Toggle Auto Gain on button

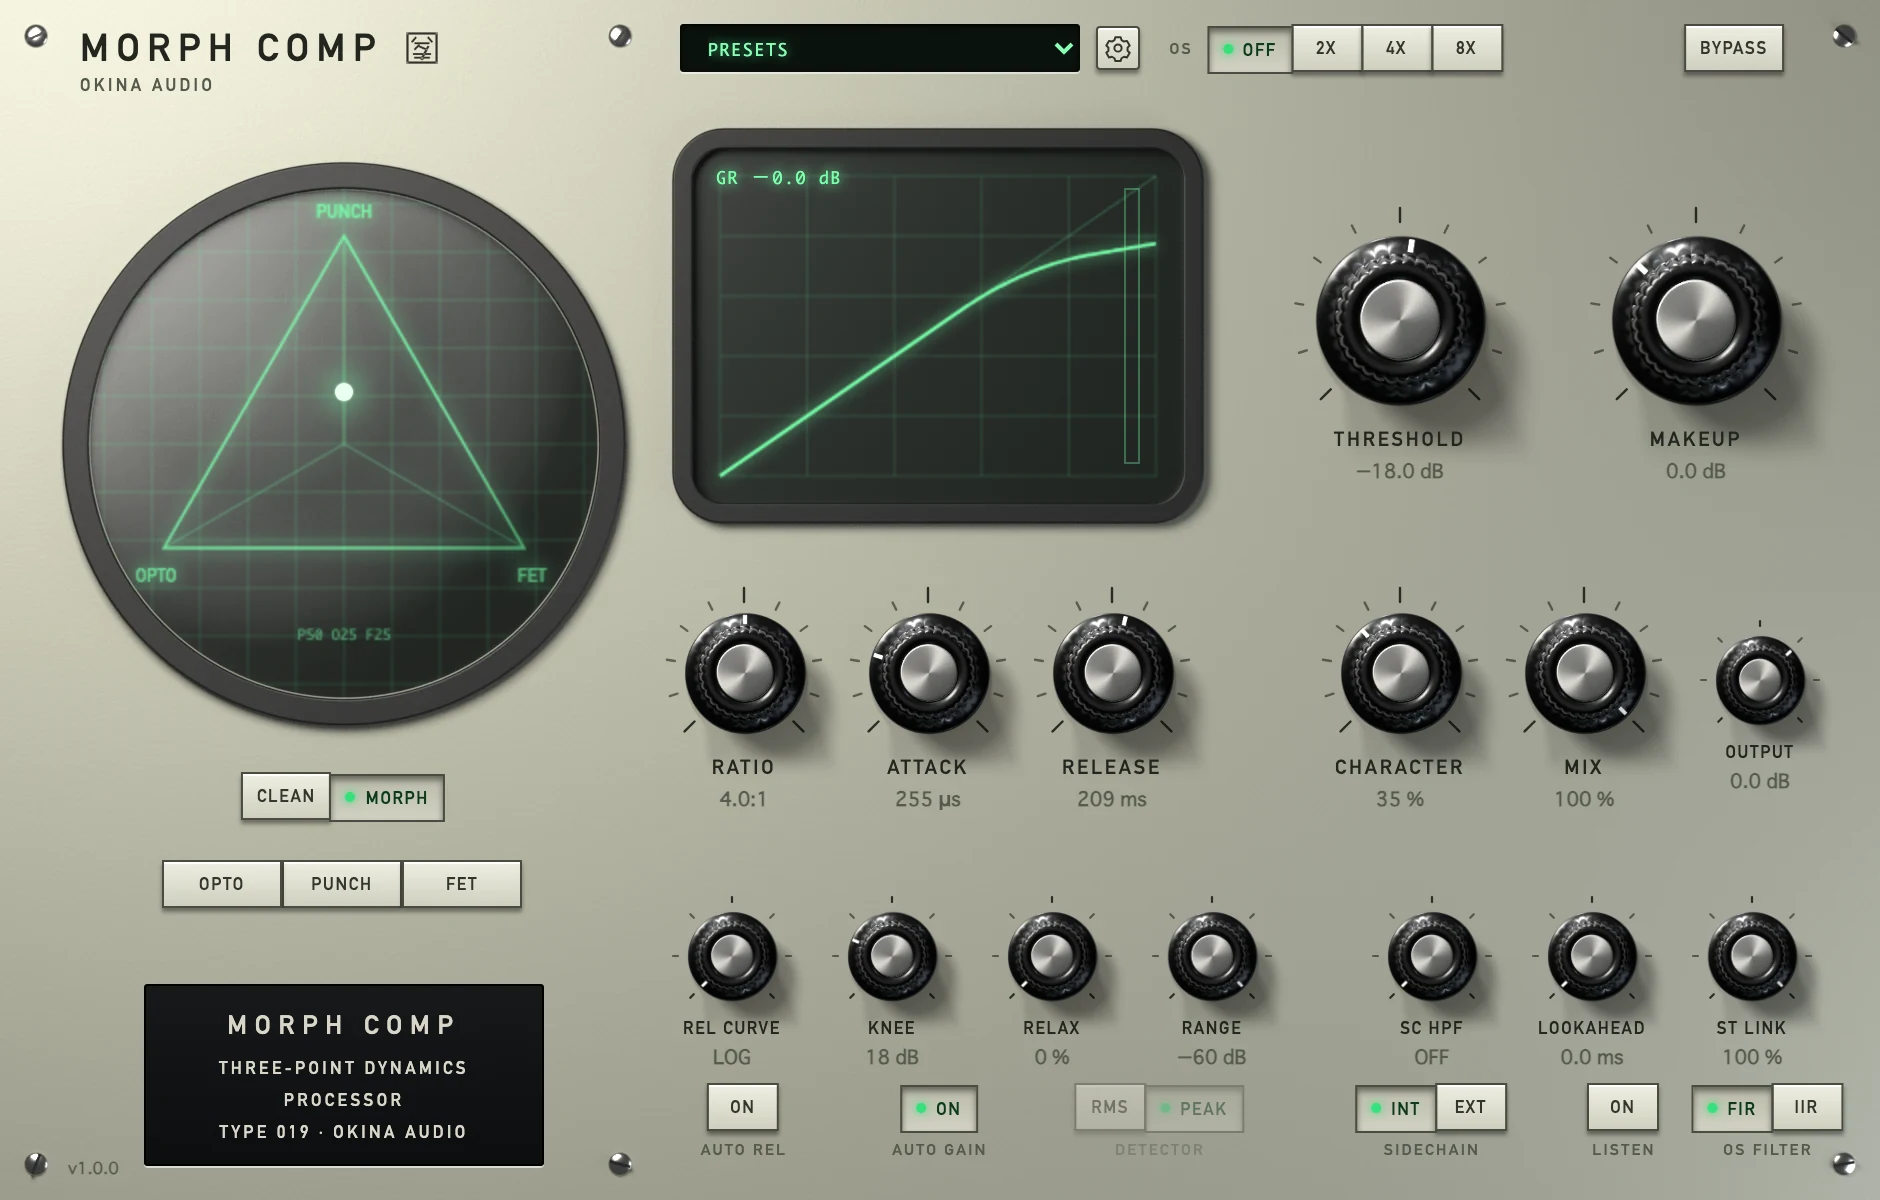tap(939, 1109)
